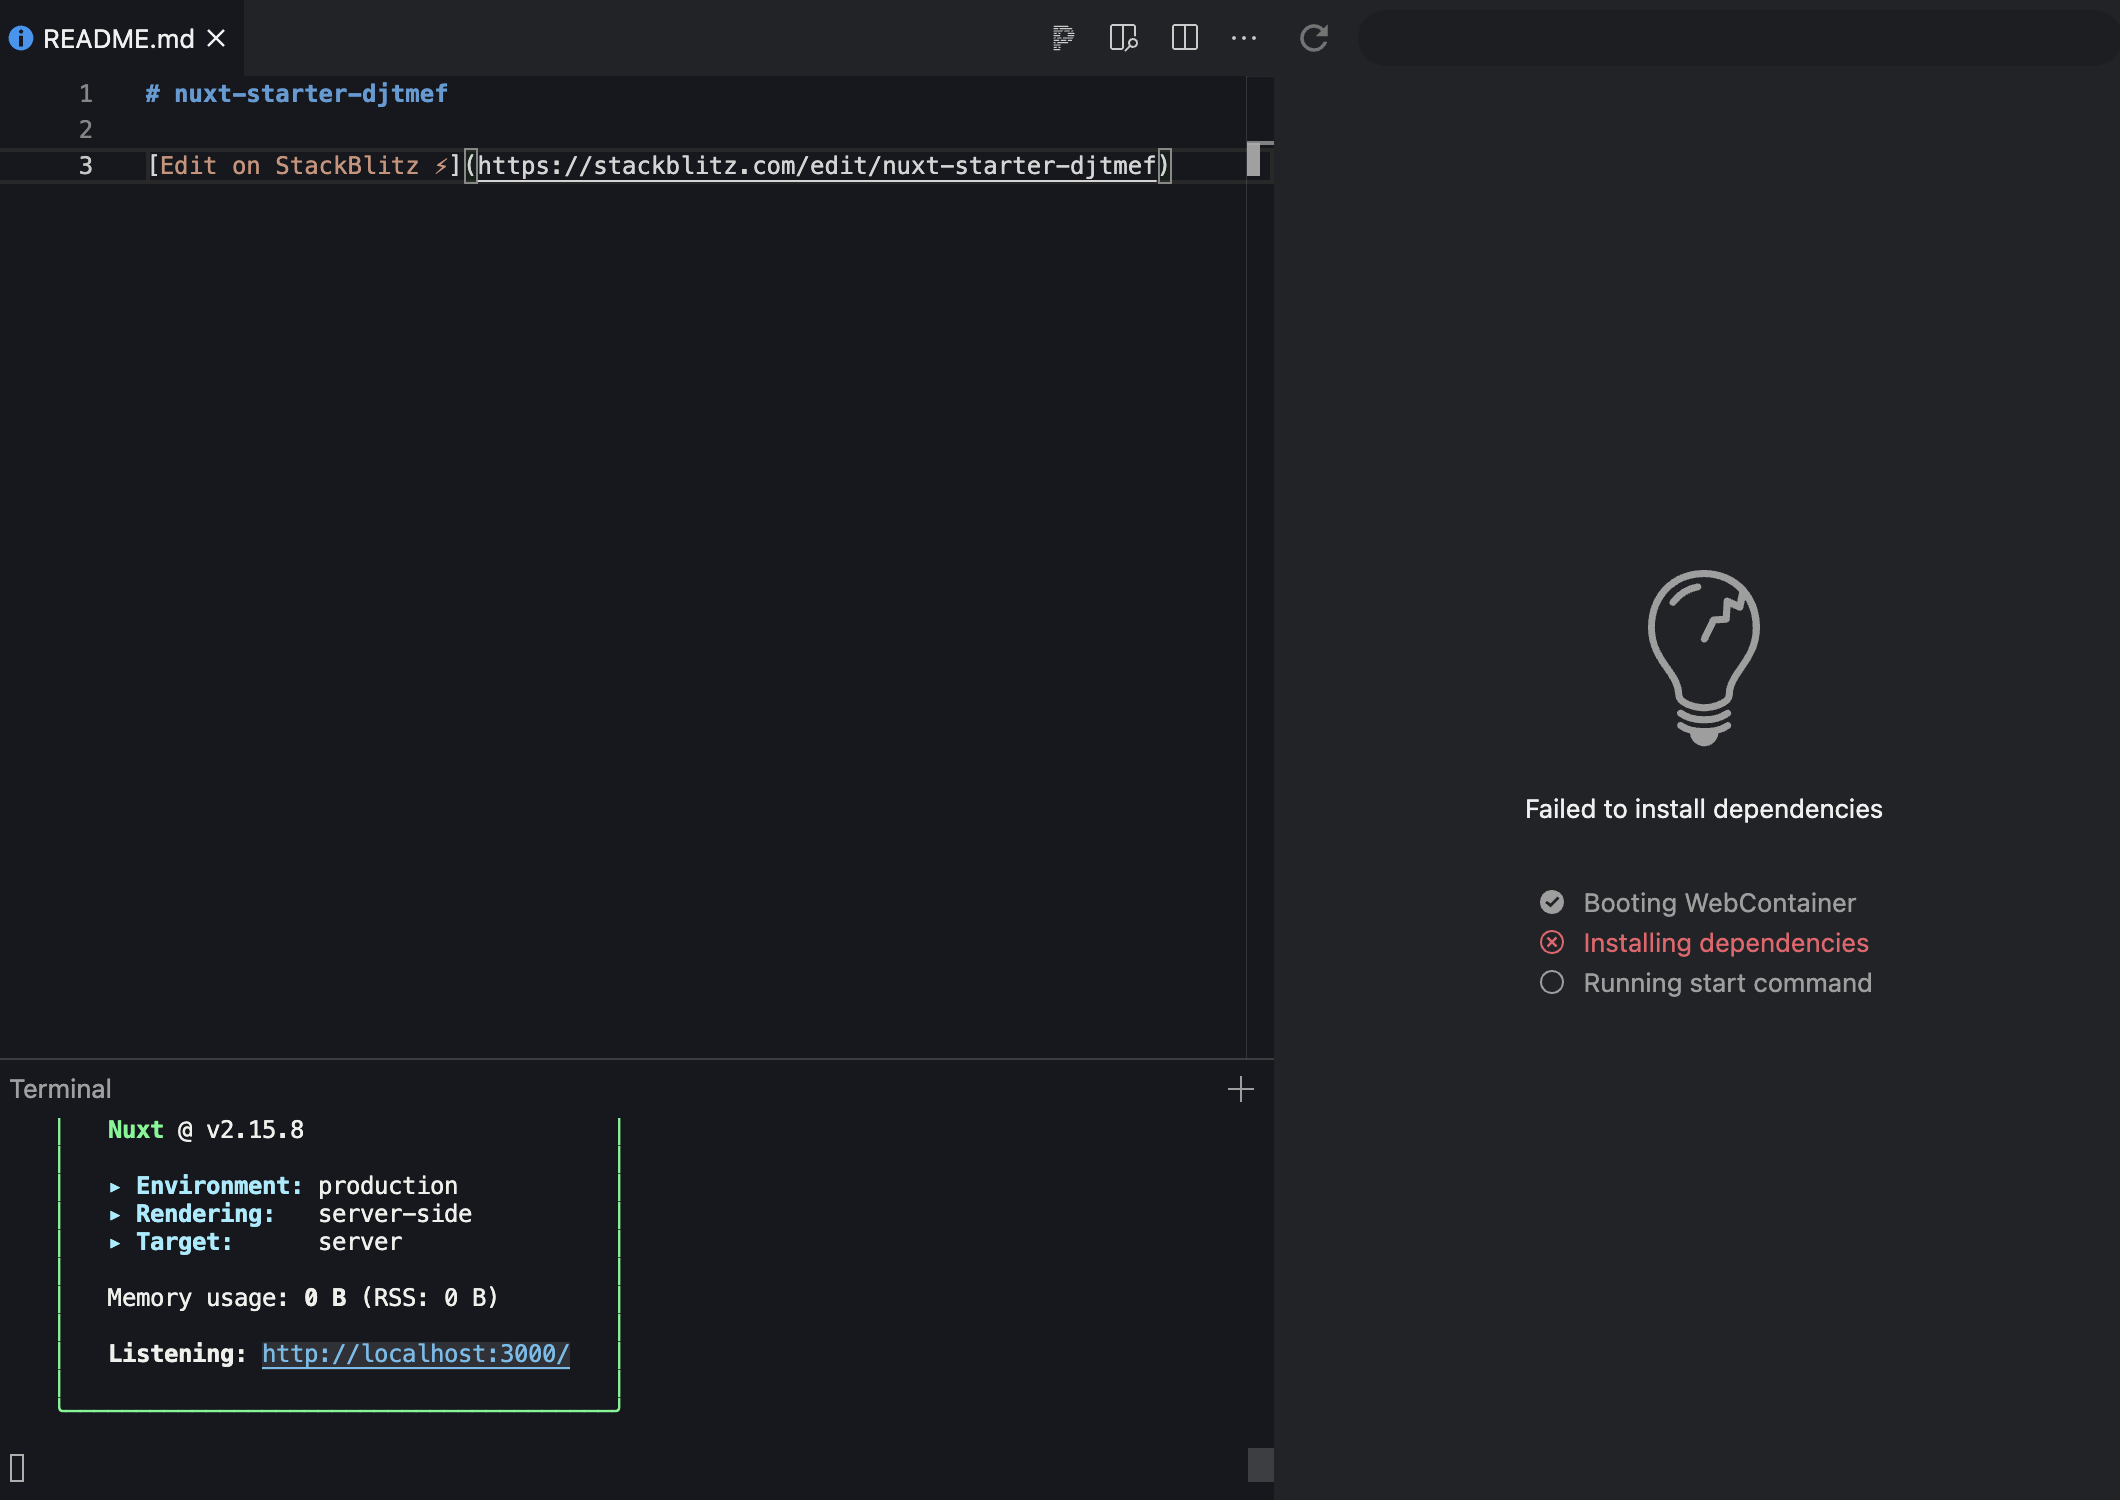The image size is (2120, 1500).
Task: Refresh the preview pane
Action: pyautogui.click(x=1314, y=38)
